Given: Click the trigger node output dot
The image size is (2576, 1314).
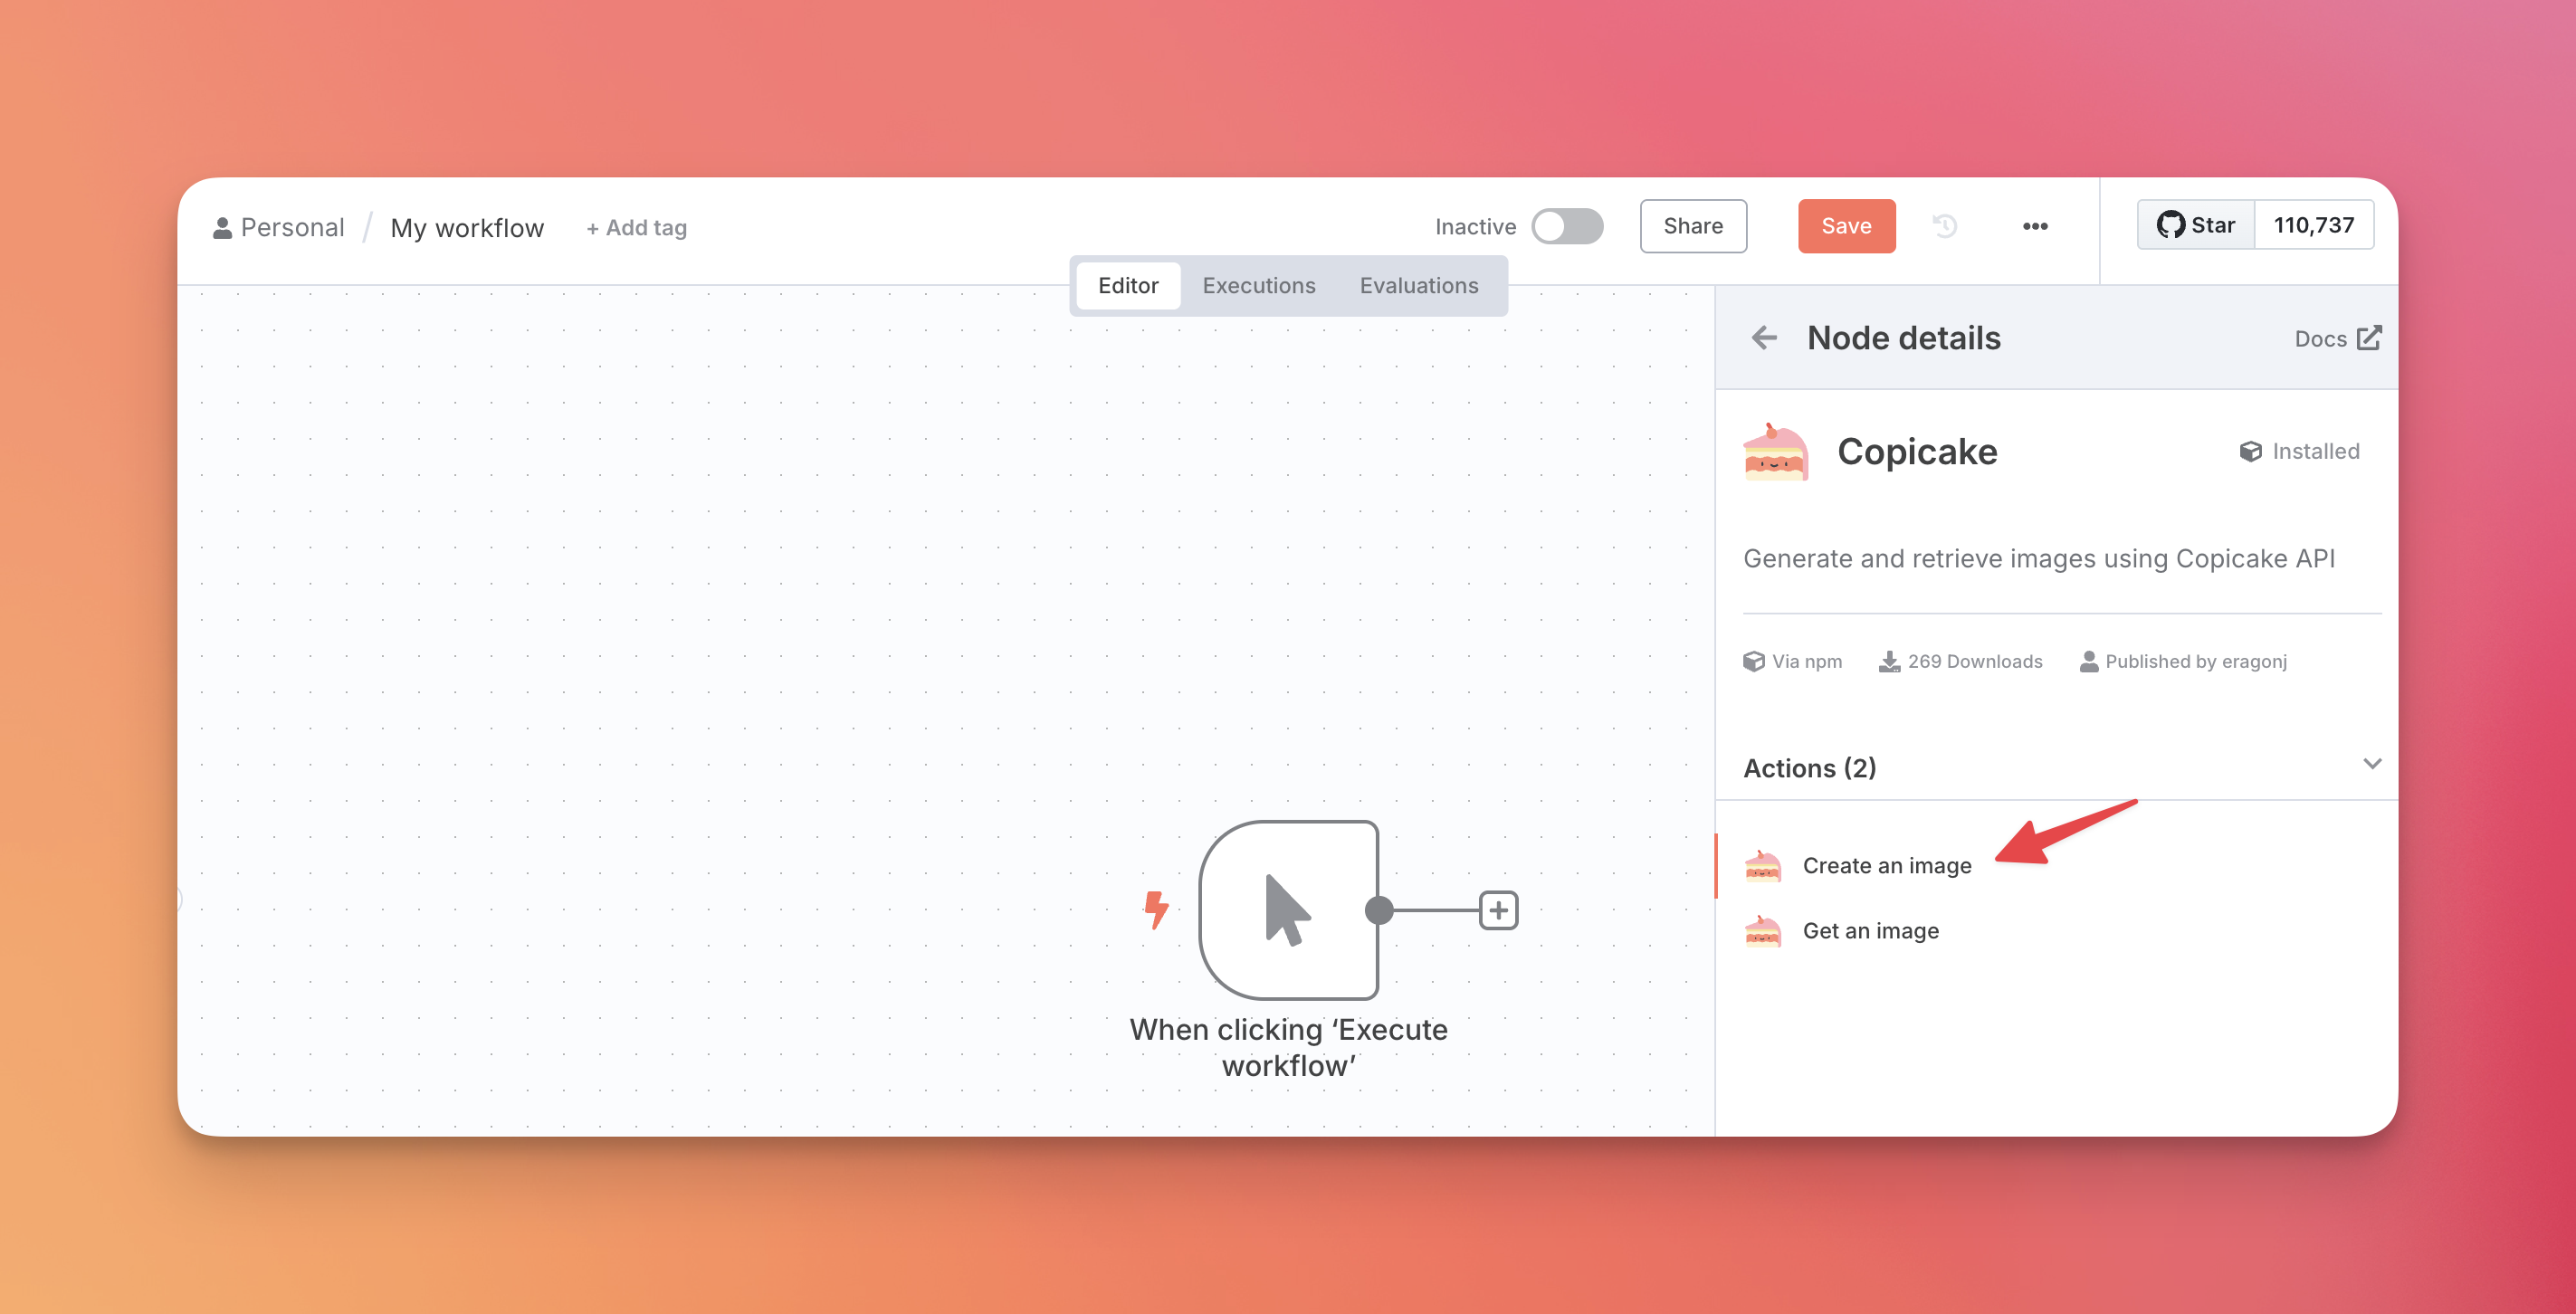Looking at the screenshot, I should [1379, 910].
